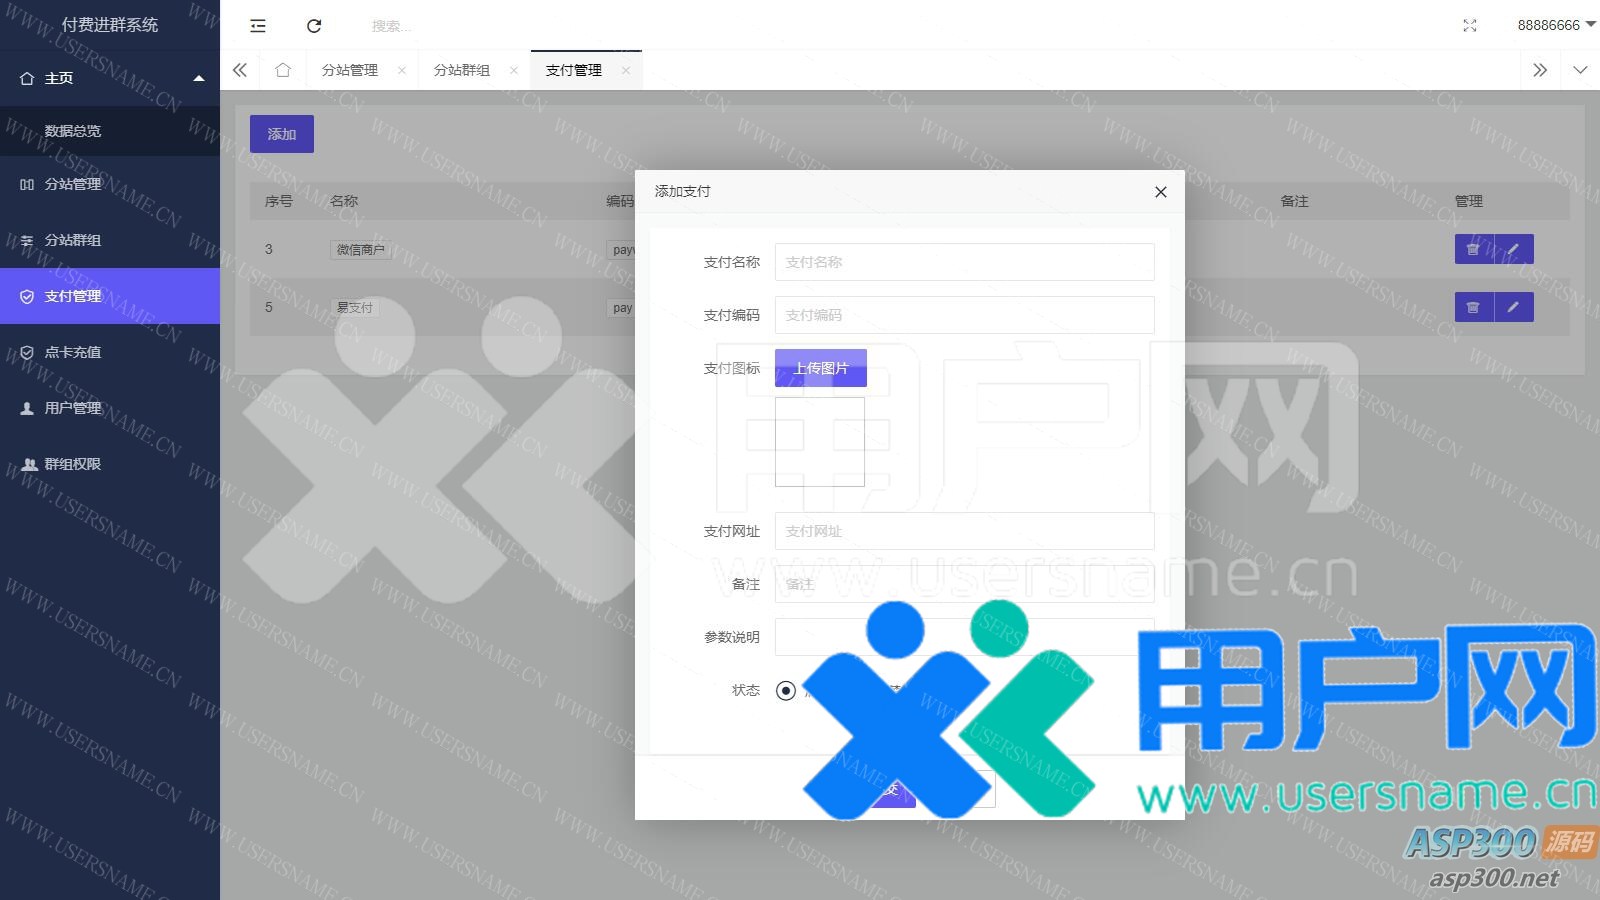Delete the 易支付 row with trash icon
This screenshot has width=1600, height=900.
[x=1474, y=307]
